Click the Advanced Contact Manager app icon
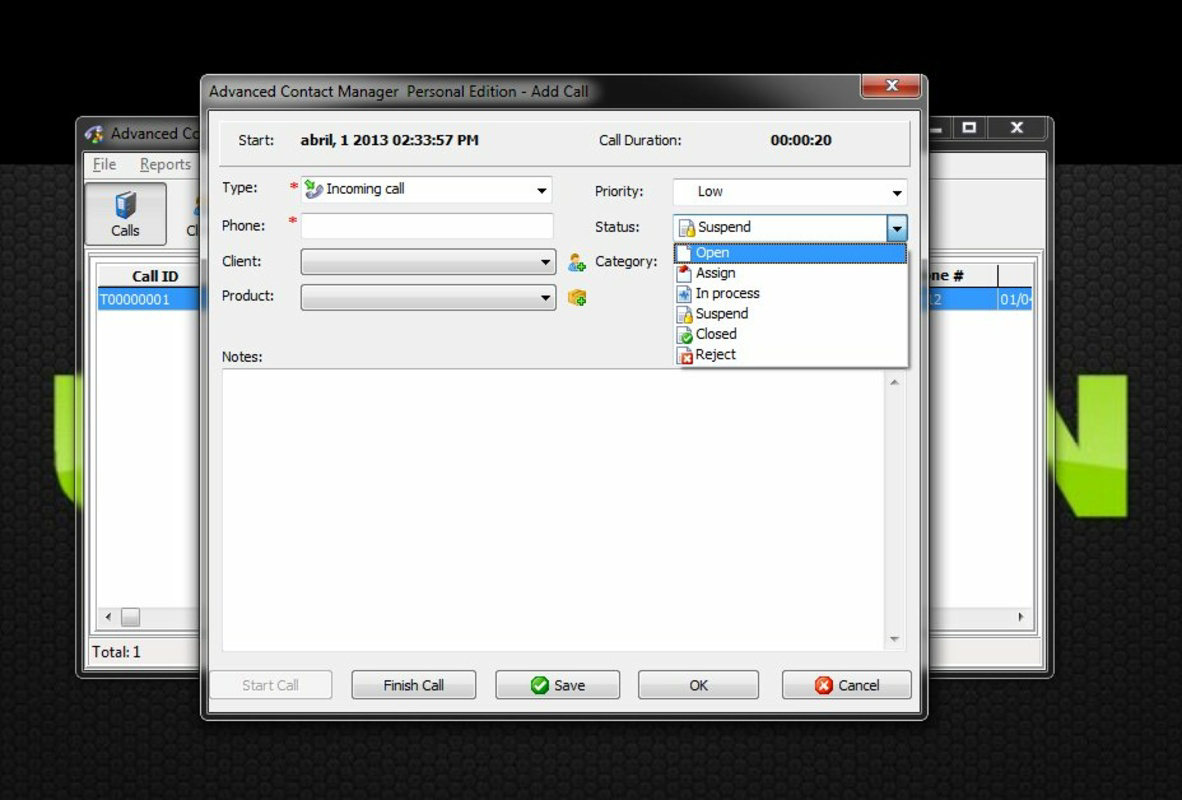 94,134
